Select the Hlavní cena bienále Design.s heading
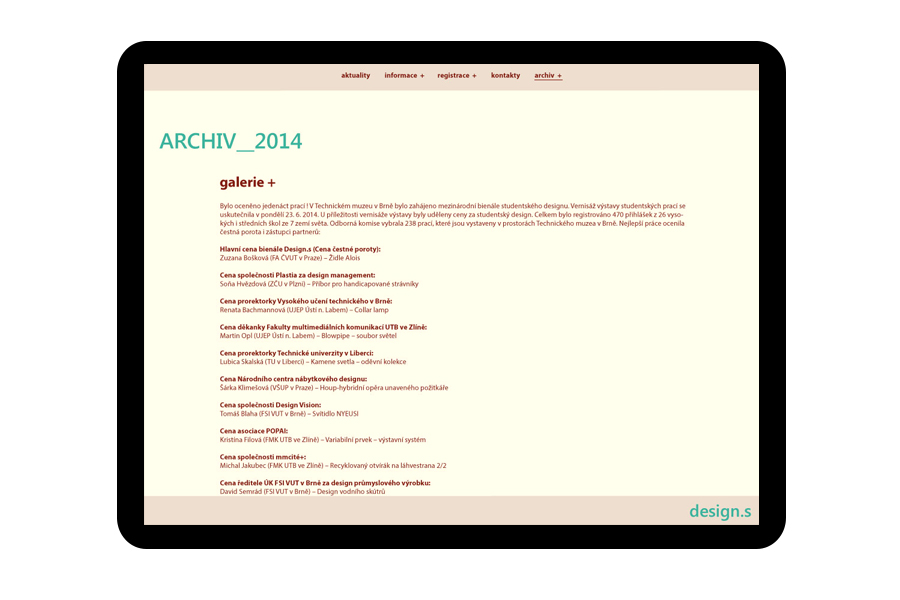Viewport: 900px width, 600px height. [300, 249]
